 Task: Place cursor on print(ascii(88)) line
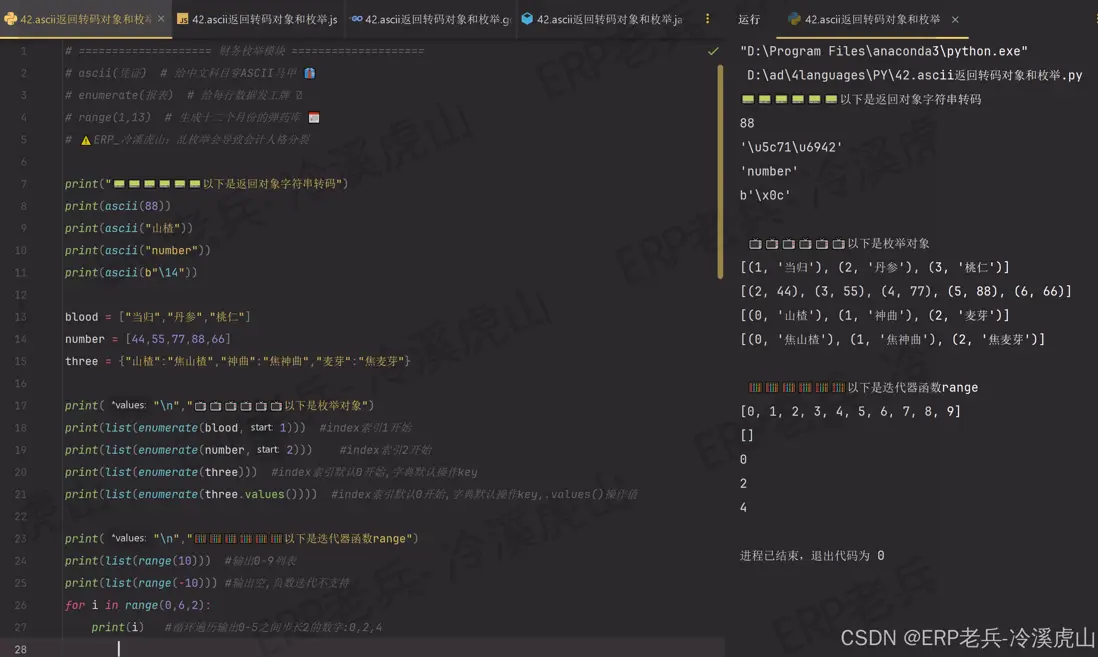coord(118,206)
